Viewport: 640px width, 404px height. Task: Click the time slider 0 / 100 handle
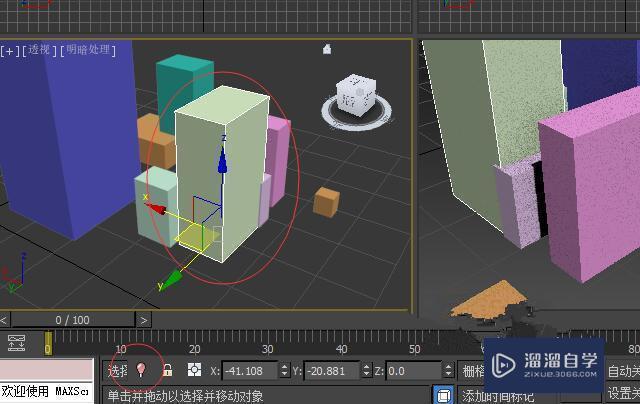tap(72, 320)
